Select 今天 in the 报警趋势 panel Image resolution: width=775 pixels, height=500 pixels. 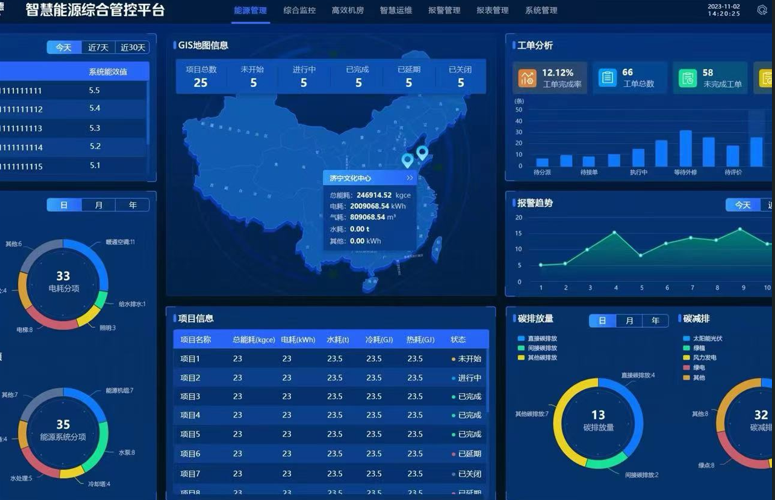pyautogui.click(x=743, y=205)
